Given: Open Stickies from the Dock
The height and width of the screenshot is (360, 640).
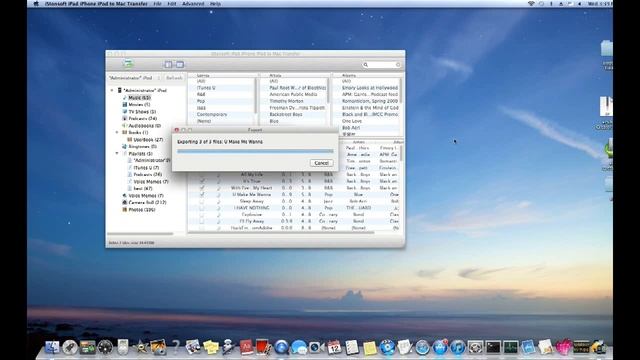Looking at the screenshot, I should click(x=211, y=347).
